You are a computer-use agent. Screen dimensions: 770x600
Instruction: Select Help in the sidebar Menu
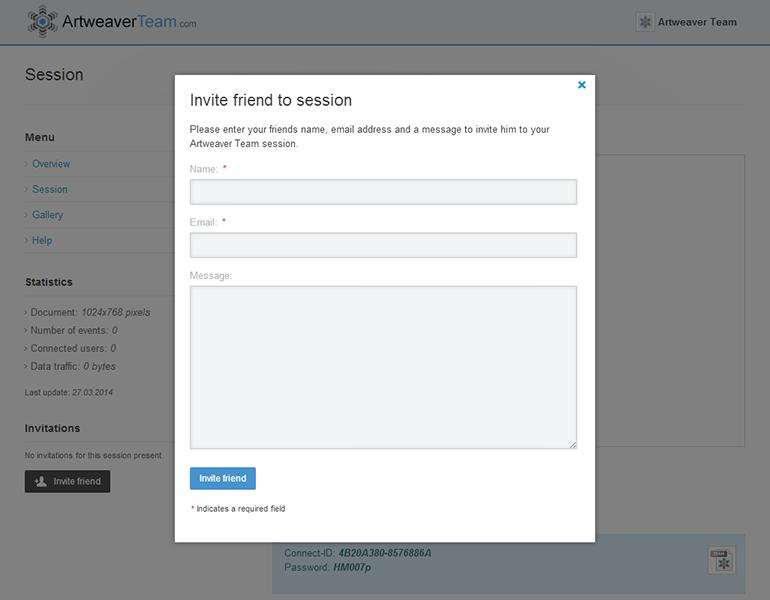[42, 240]
